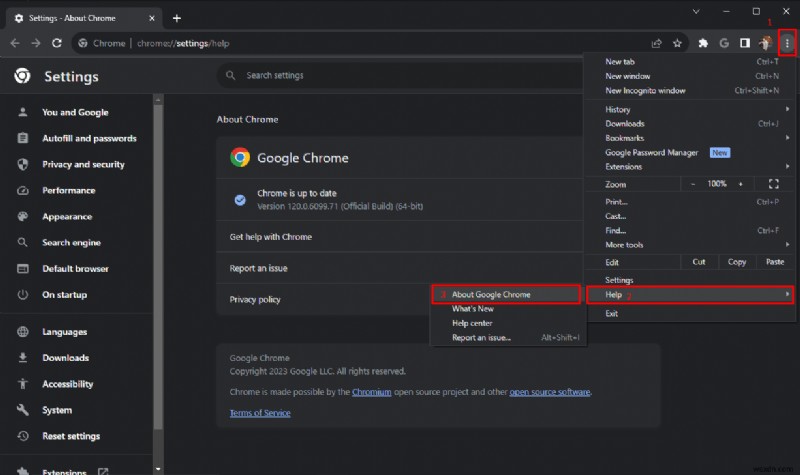Toggle the side panel icon

[745, 43]
